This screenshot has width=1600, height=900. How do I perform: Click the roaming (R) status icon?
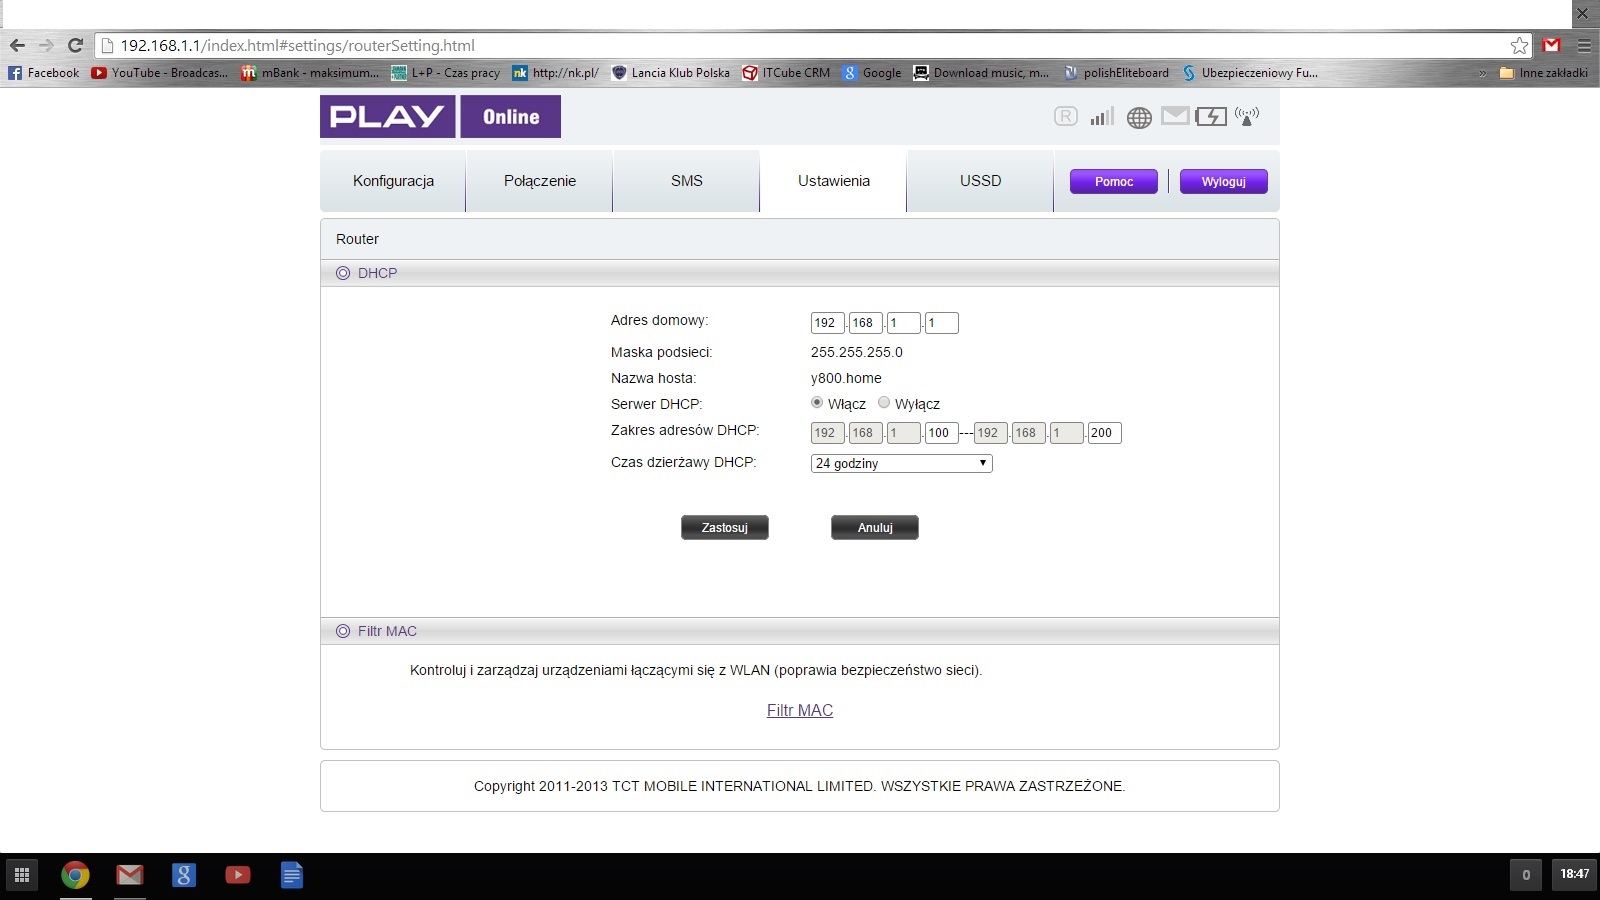click(x=1063, y=116)
